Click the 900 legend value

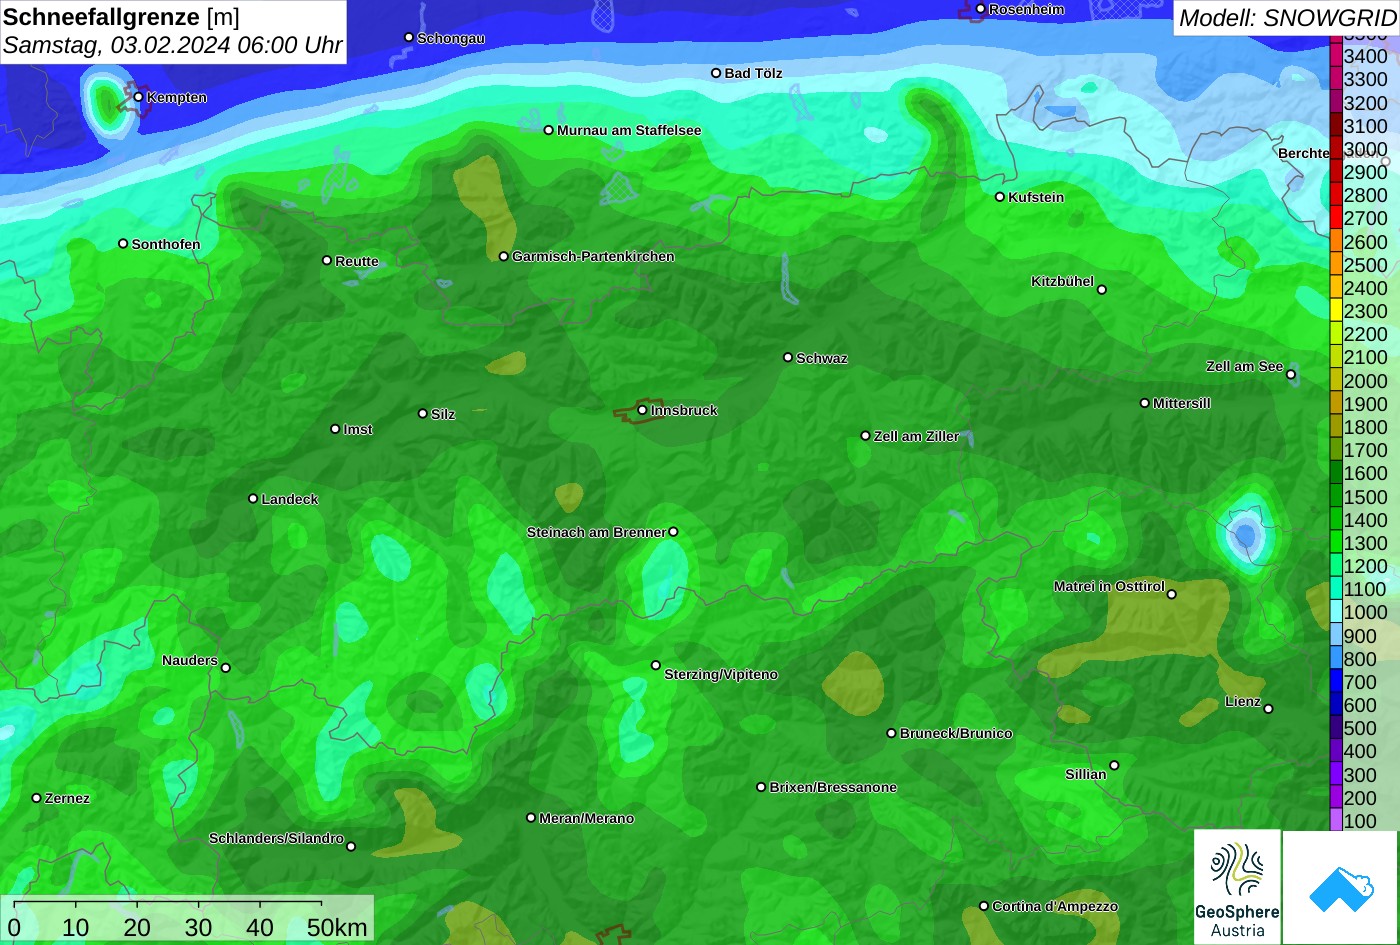tap(1360, 636)
